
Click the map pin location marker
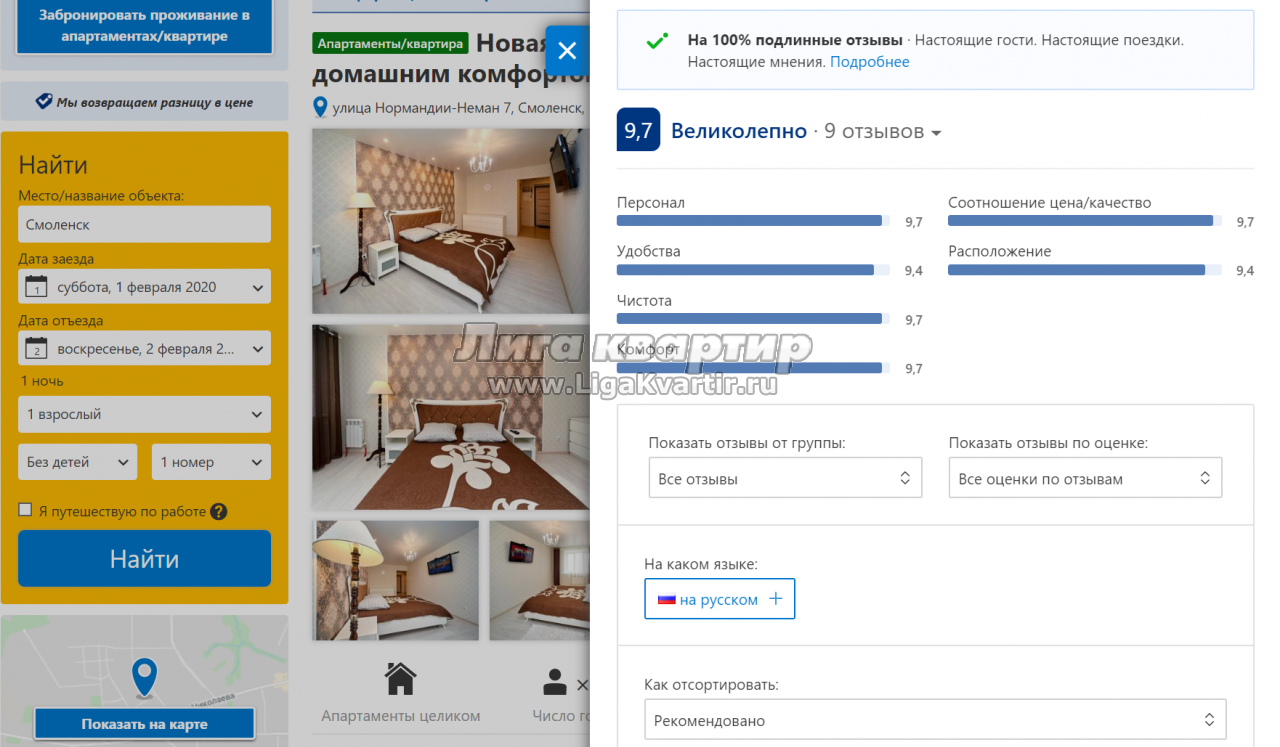pyautogui.click(x=145, y=677)
